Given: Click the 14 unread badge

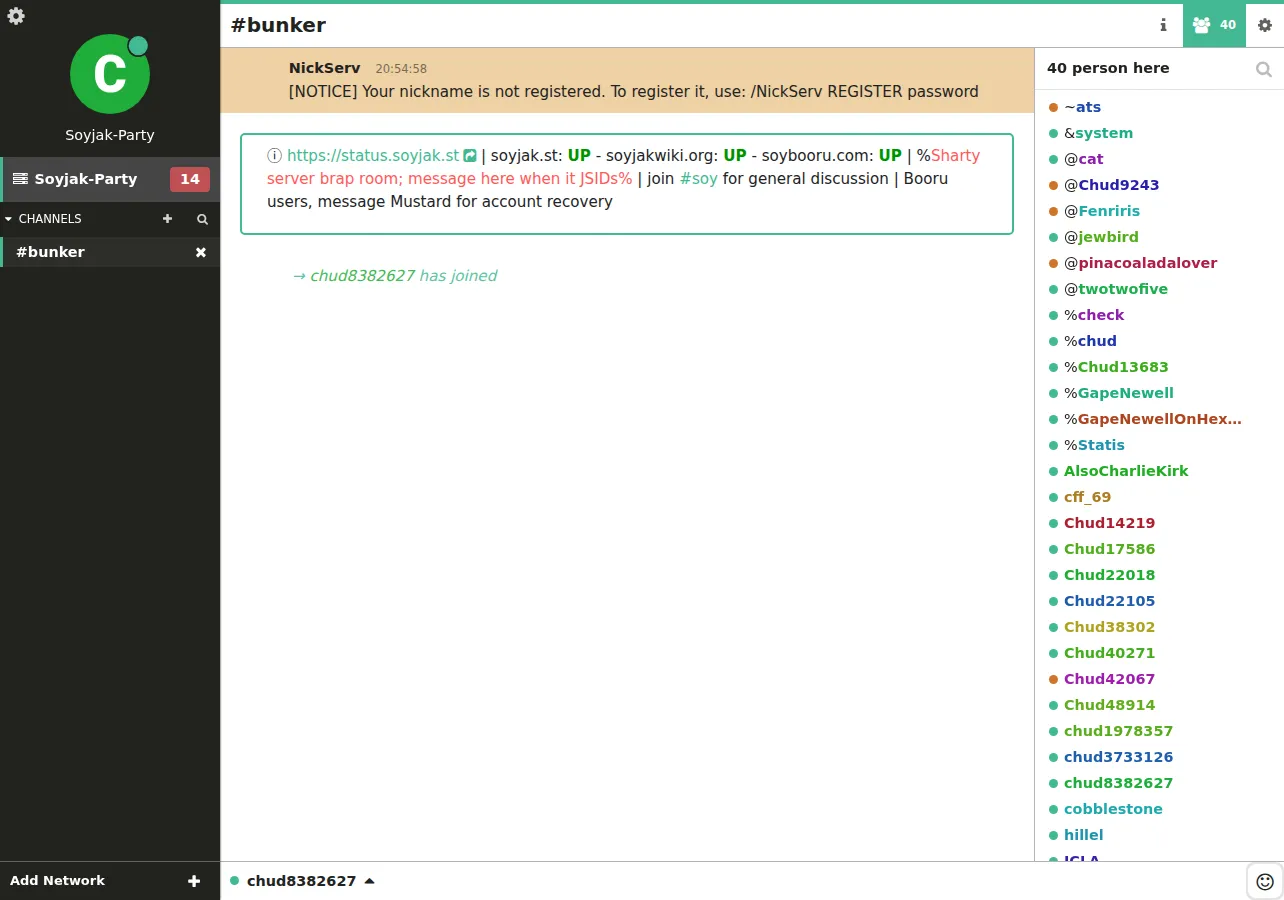Looking at the screenshot, I should [189, 179].
